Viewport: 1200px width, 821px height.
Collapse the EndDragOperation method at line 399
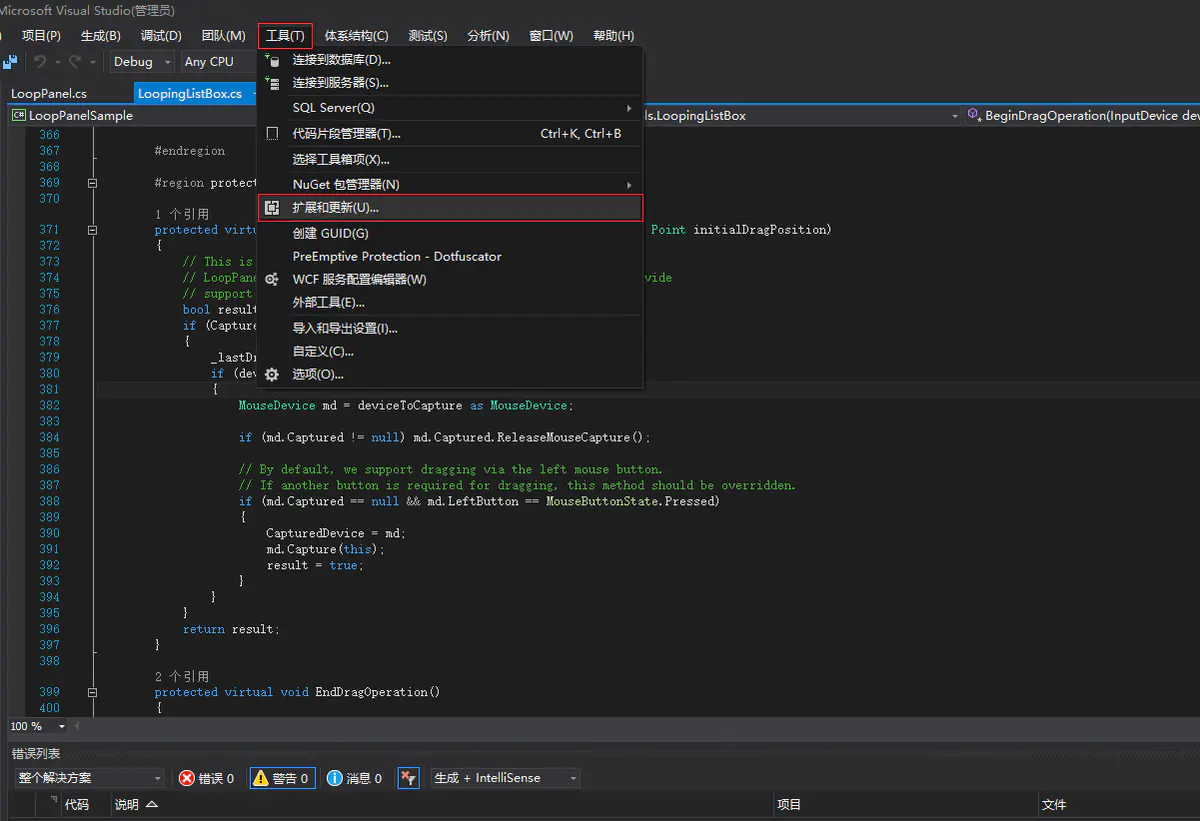tap(92, 692)
